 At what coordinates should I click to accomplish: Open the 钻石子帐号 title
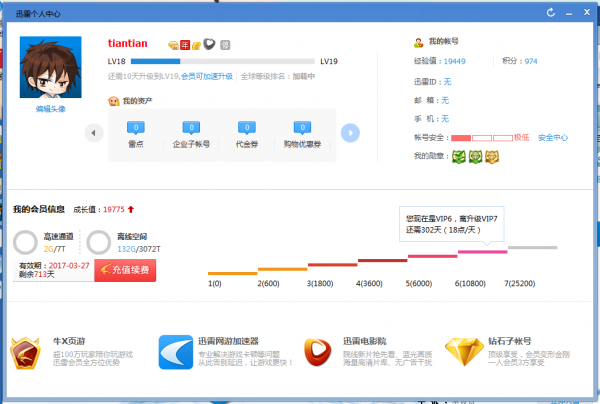(510, 341)
